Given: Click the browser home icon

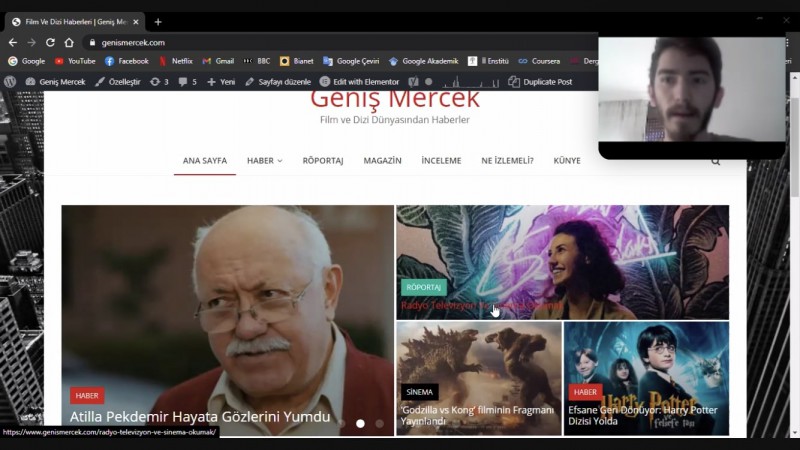Looking at the screenshot, I should [69, 43].
